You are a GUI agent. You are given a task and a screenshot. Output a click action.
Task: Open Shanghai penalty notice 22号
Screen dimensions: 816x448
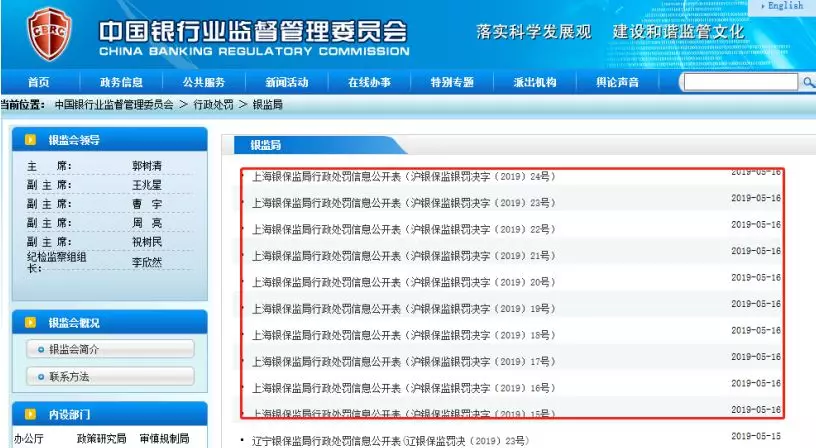tap(404, 229)
